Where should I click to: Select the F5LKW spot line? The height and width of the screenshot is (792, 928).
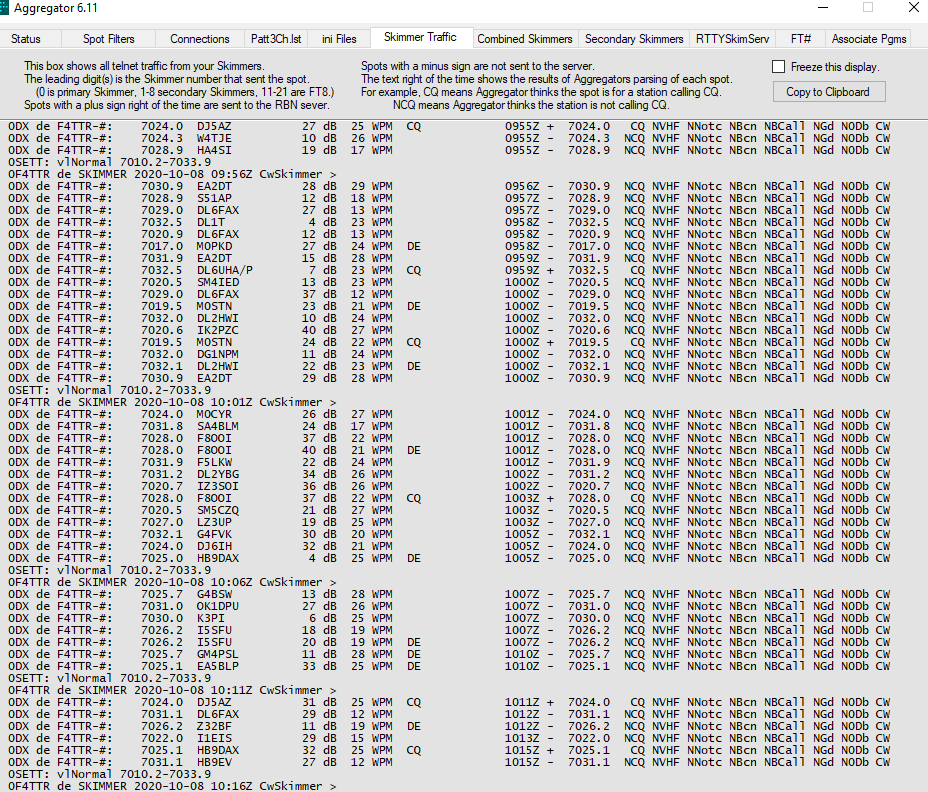pos(449,462)
